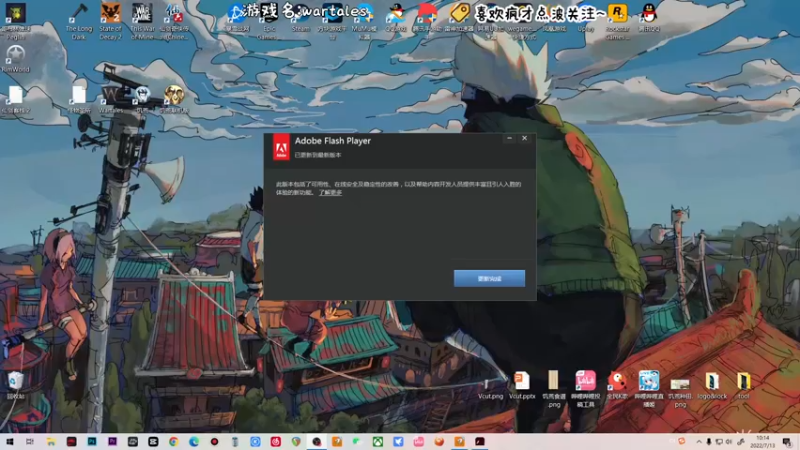Open Google Chrome from the taskbar
Viewport: 800px width, 450px height.
coord(173,441)
